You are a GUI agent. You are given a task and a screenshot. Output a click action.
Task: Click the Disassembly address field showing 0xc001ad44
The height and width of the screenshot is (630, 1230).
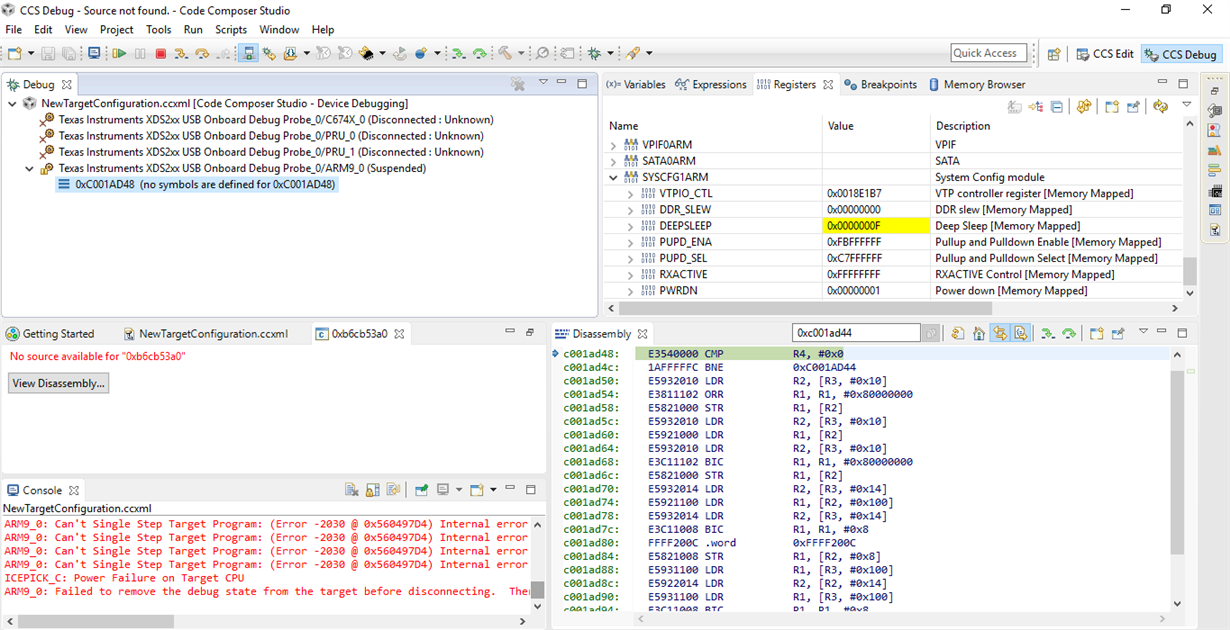tap(856, 333)
